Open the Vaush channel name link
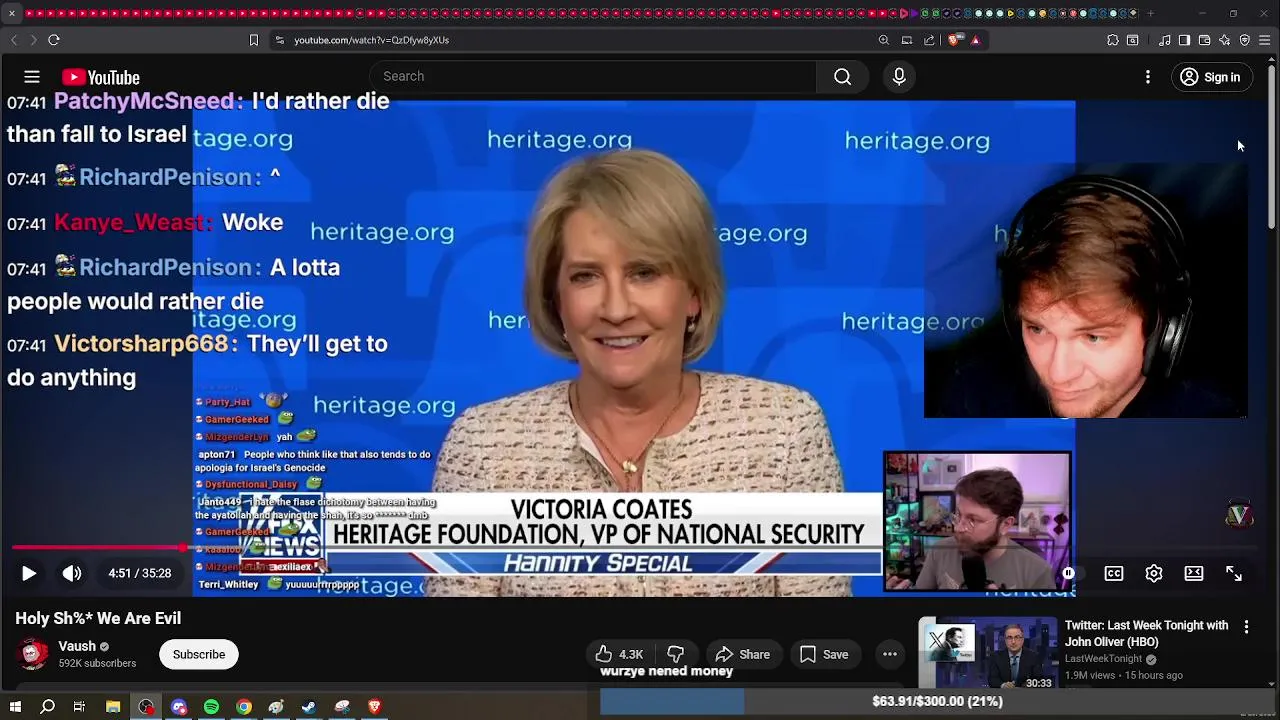The image size is (1280, 720). click(77, 646)
